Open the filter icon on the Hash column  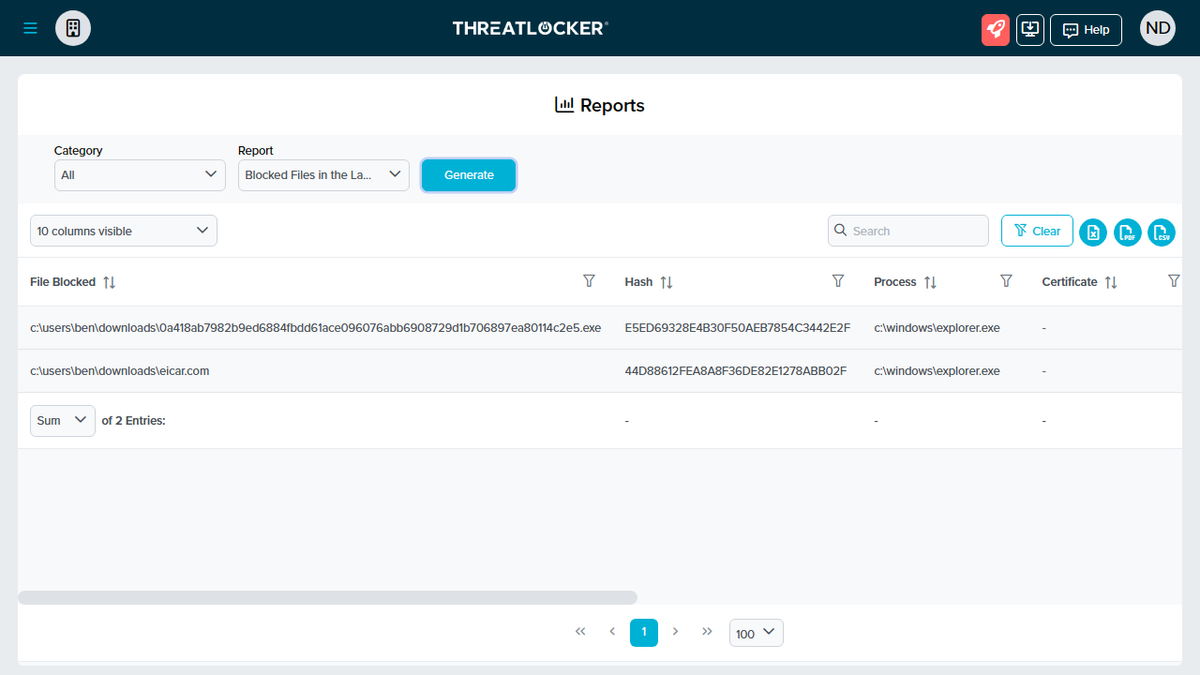(838, 282)
